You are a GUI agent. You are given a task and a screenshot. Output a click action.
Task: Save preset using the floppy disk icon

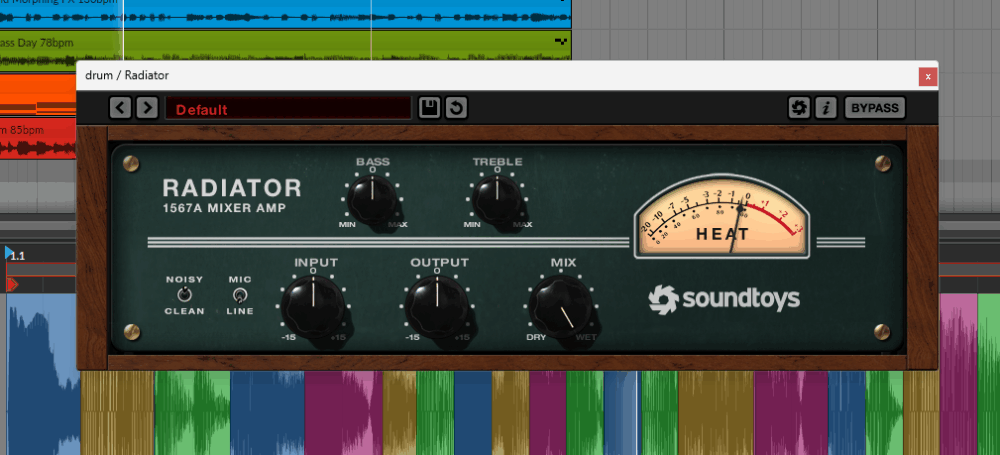pos(429,108)
